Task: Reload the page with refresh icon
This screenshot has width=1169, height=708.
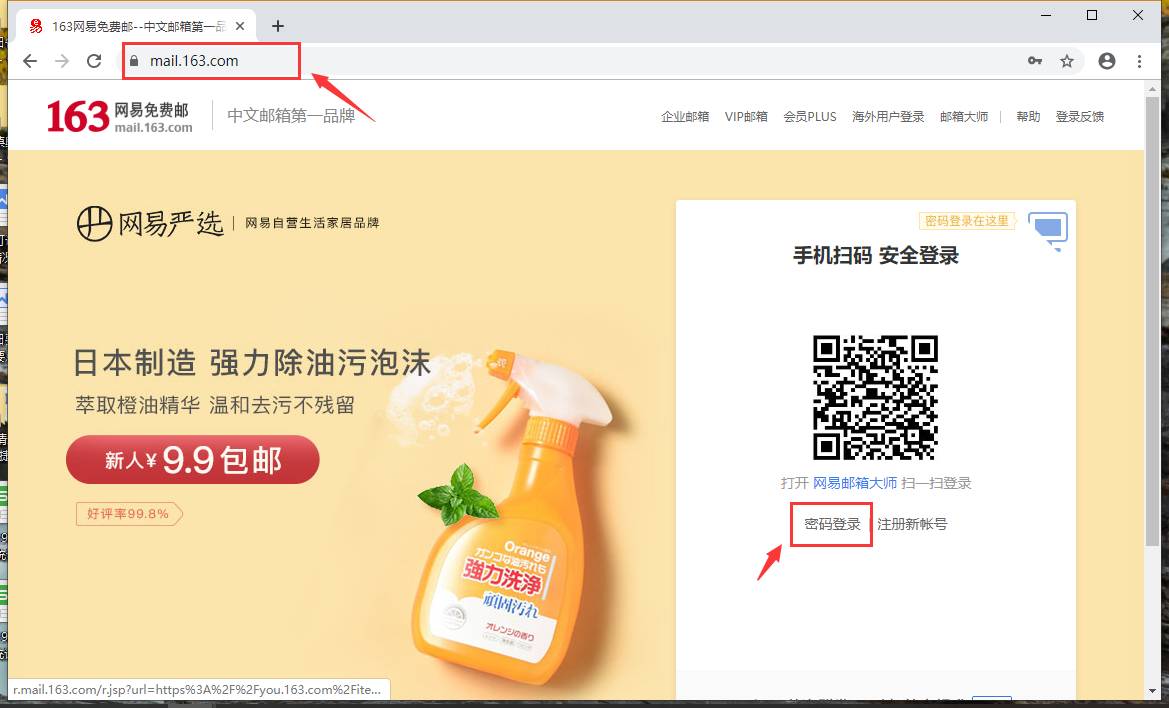Action: coord(94,61)
